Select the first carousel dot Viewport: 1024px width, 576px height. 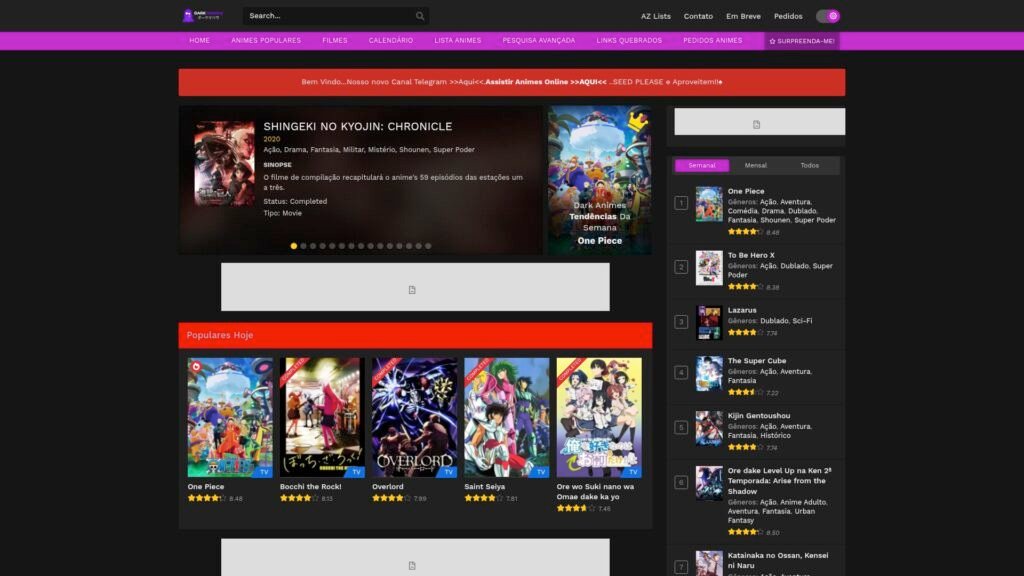(x=294, y=246)
